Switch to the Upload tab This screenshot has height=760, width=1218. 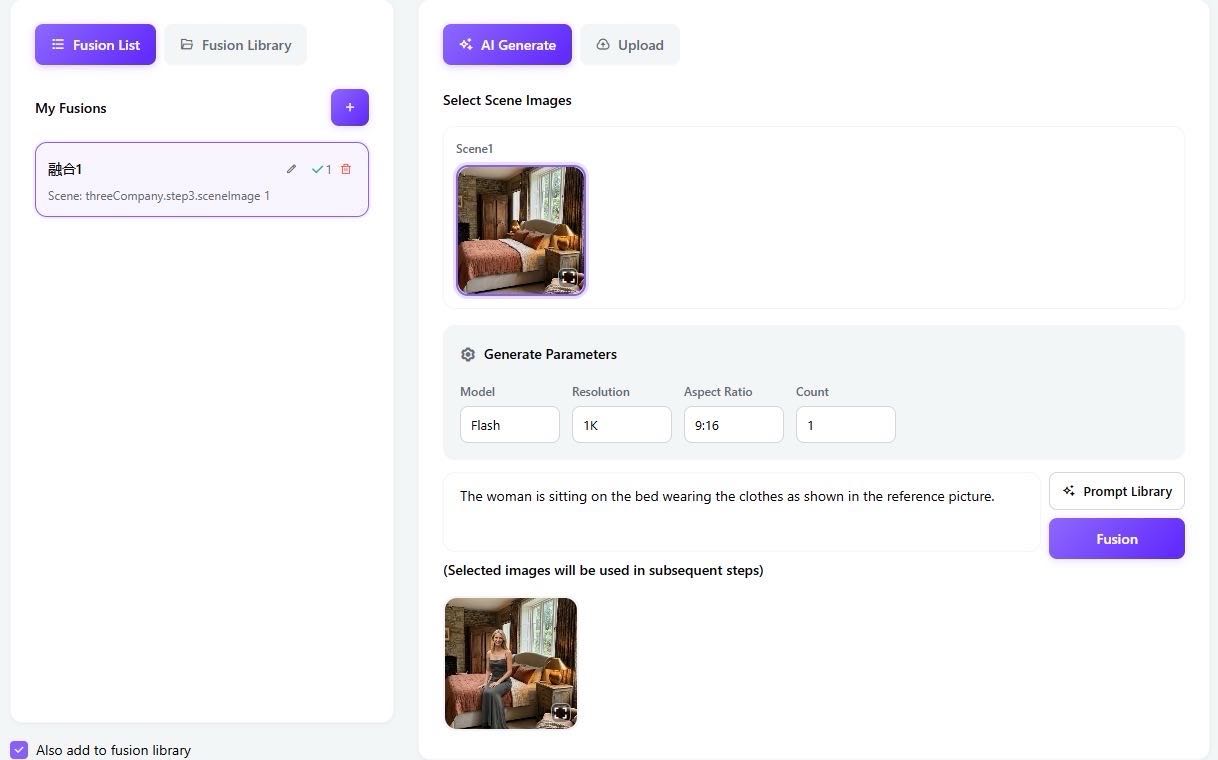pos(629,45)
